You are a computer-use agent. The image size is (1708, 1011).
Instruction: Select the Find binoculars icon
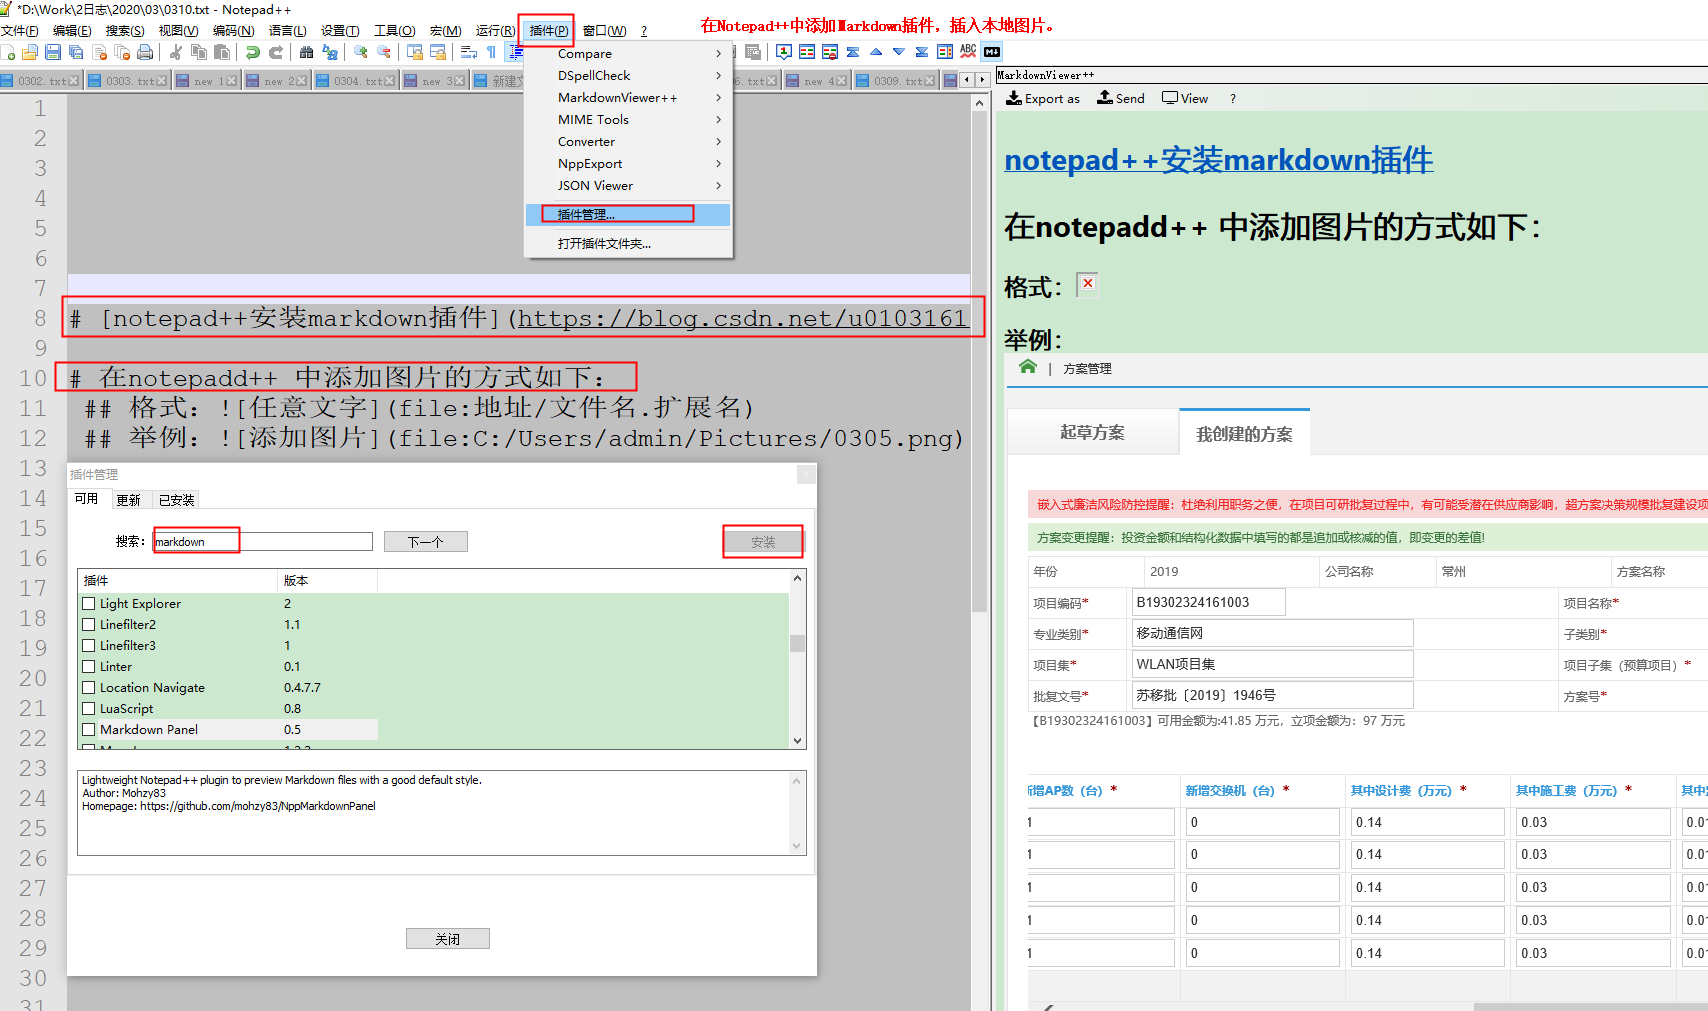click(305, 52)
